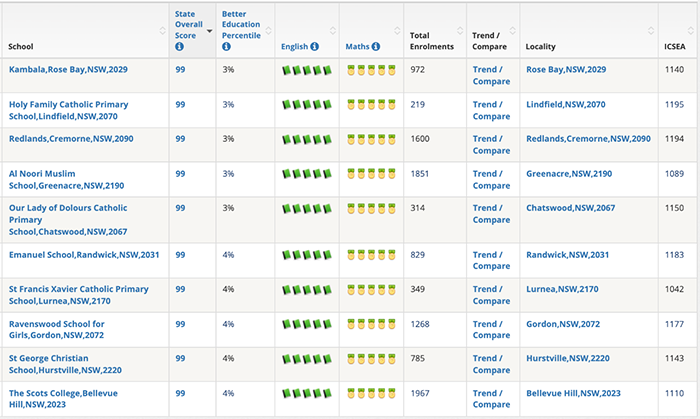Open The Scots College link
Screen dimensions: 700x419
[x=63, y=398]
